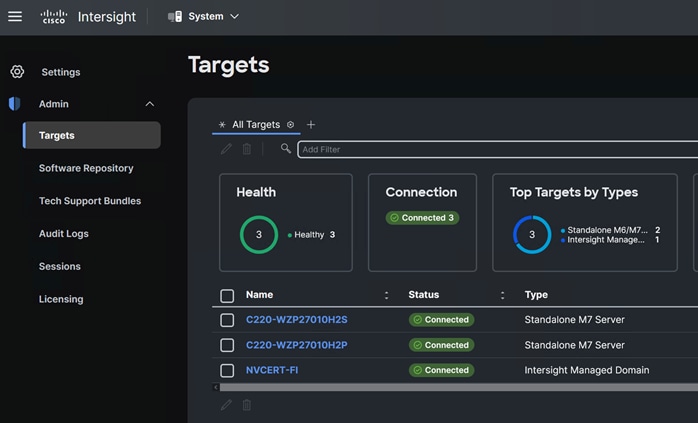Click the table horizontal scrollbar
Image resolution: width=698 pixels, height=423 pixels.
pyautogui.click(x=459, y=387)
